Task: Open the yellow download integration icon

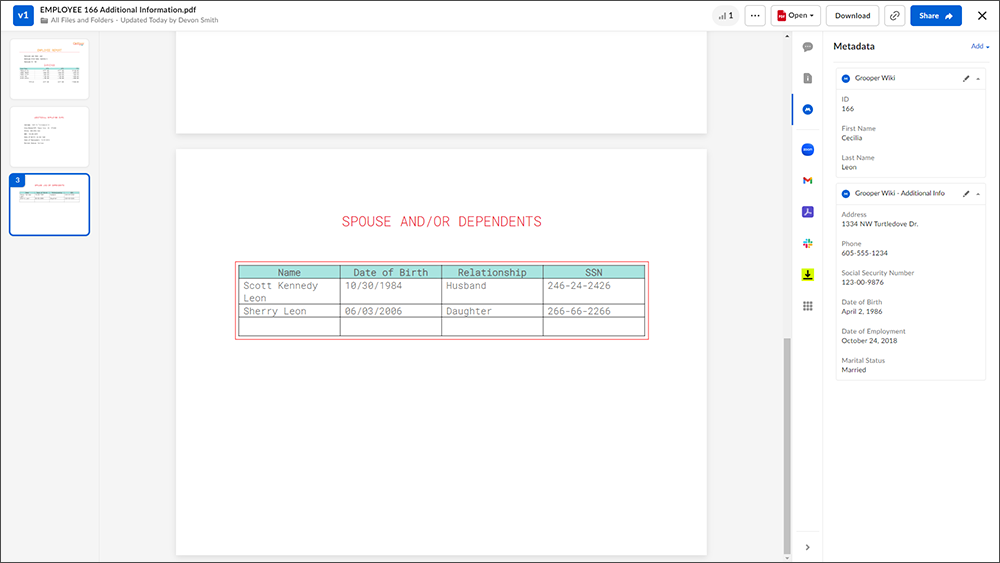Action: point(807,275)
